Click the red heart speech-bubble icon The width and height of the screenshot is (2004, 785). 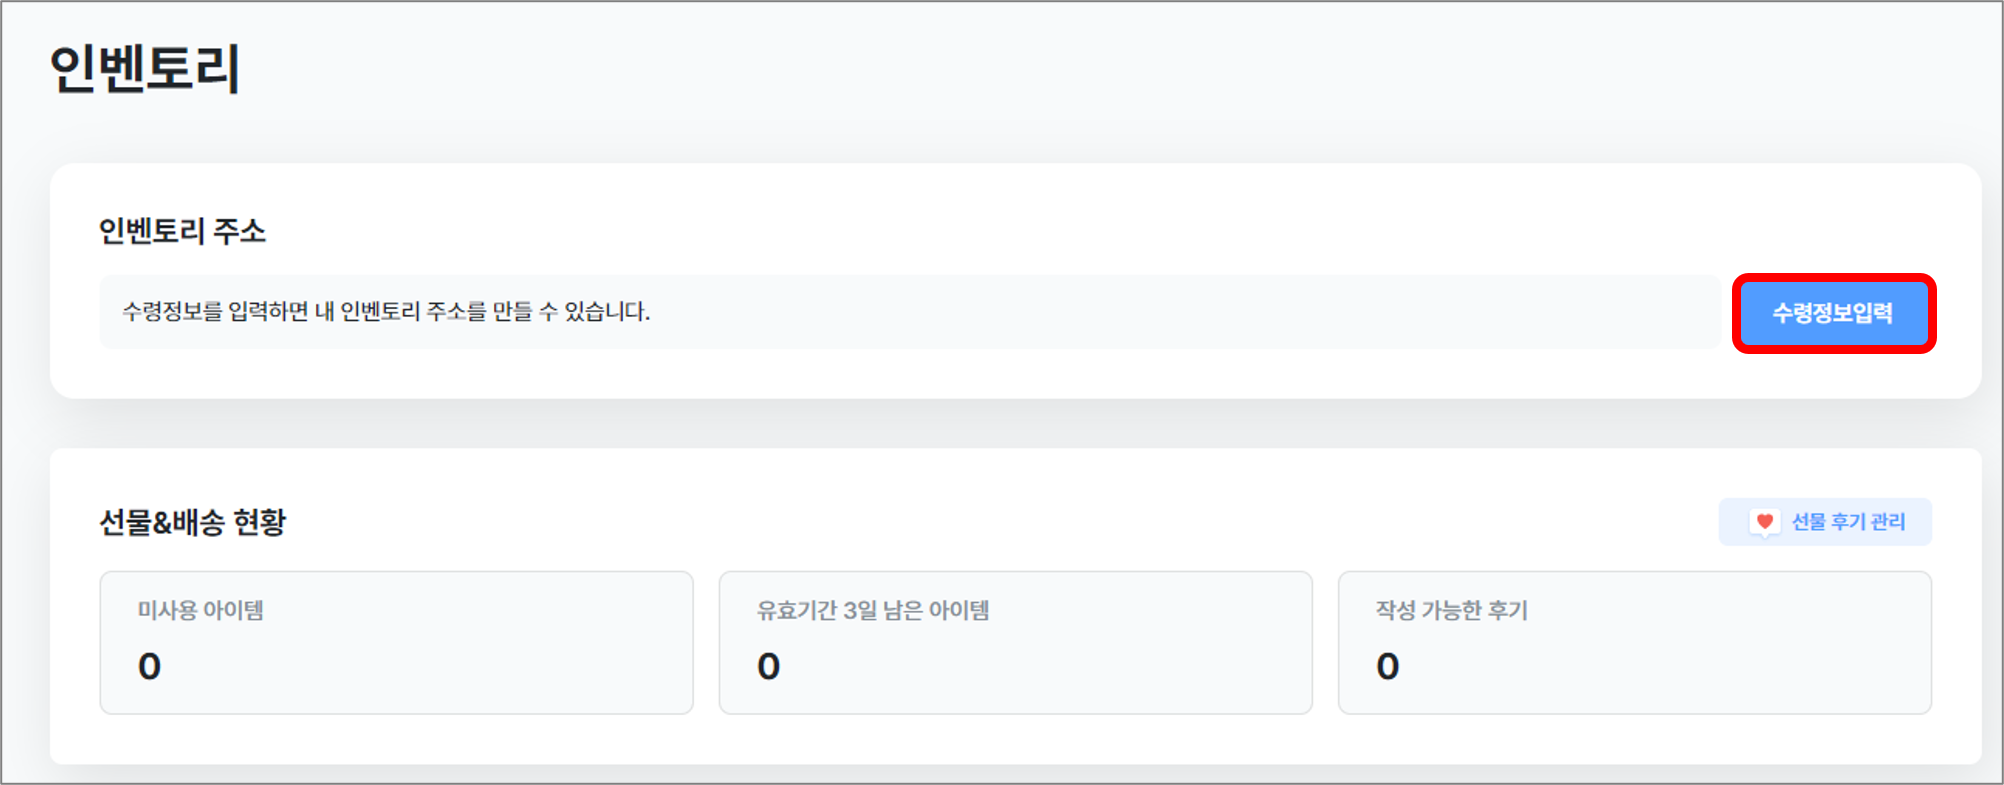(1765, 522)
